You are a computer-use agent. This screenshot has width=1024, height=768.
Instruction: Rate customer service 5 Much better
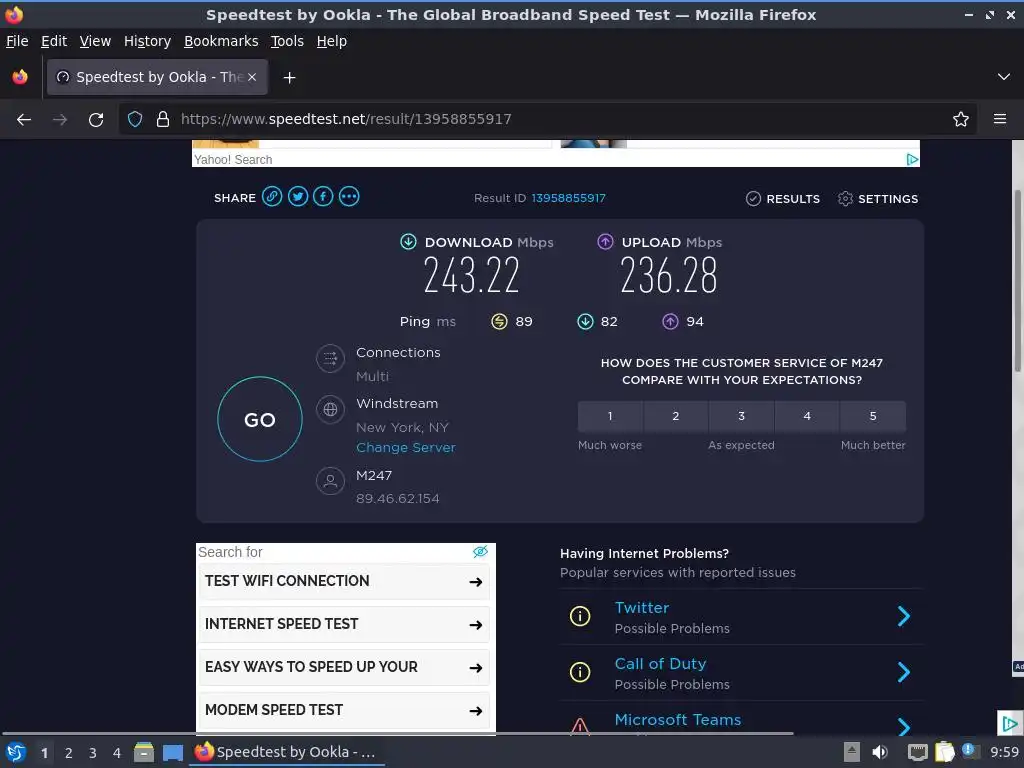(x=873, y=416)
